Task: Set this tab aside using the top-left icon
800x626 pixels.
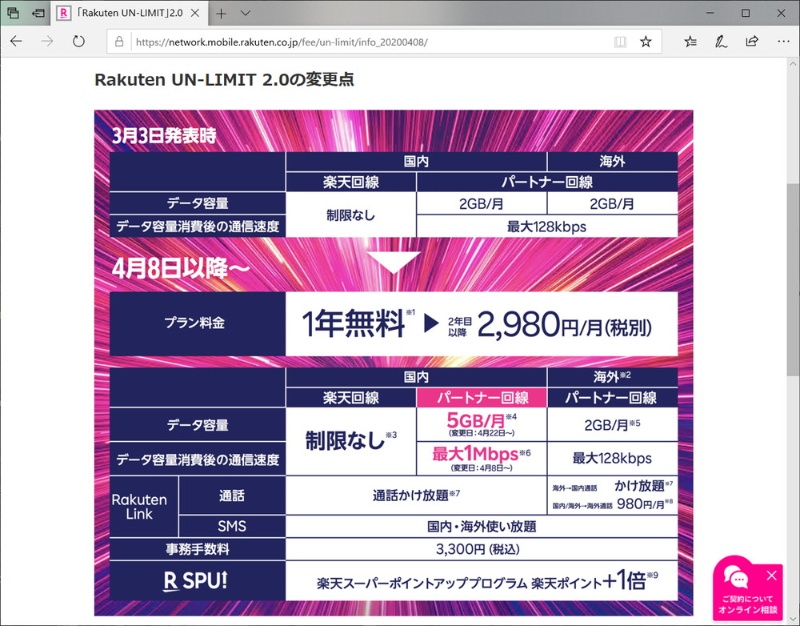Action: [x=12, y=11]
